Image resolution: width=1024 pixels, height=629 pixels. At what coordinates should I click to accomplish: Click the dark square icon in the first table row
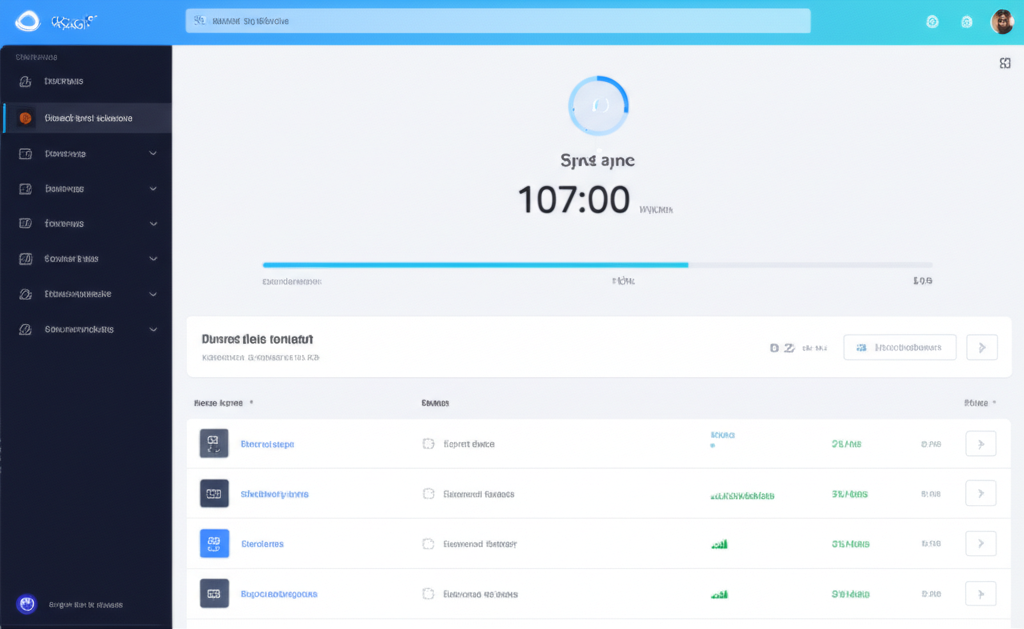213,443
